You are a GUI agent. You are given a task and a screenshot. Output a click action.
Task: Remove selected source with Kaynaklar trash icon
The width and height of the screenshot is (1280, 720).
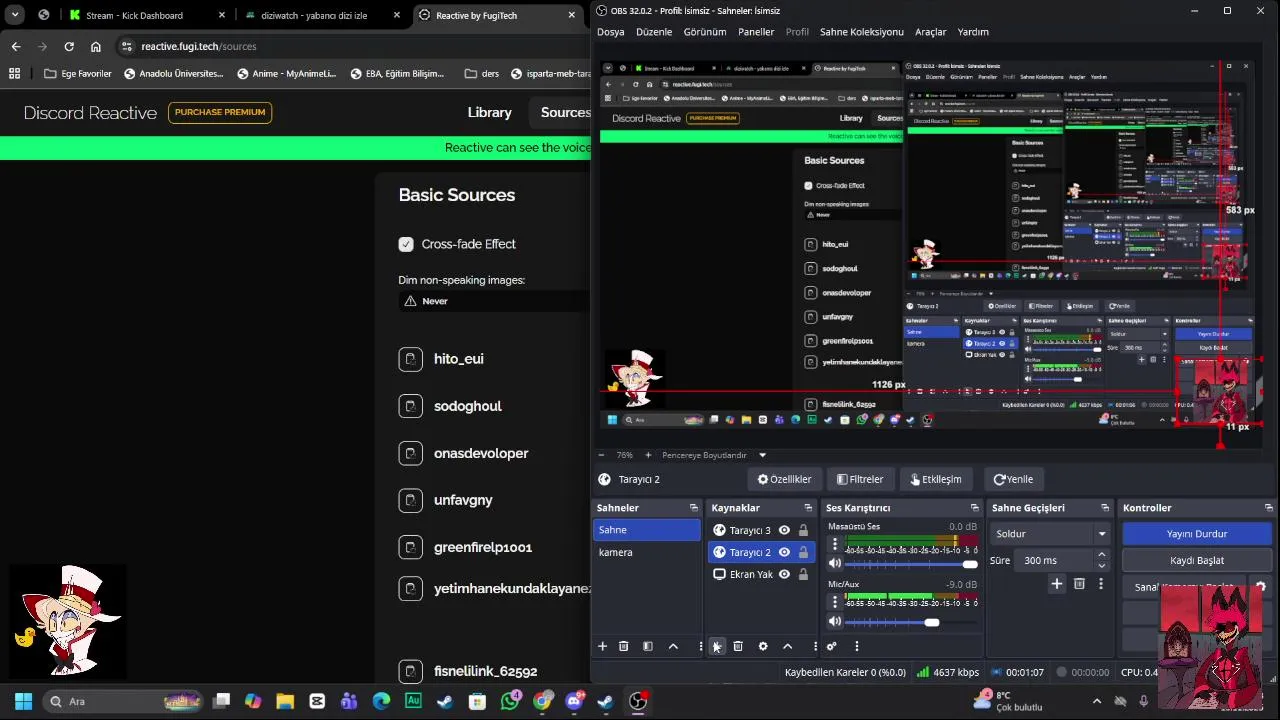[x=738, y=646]
